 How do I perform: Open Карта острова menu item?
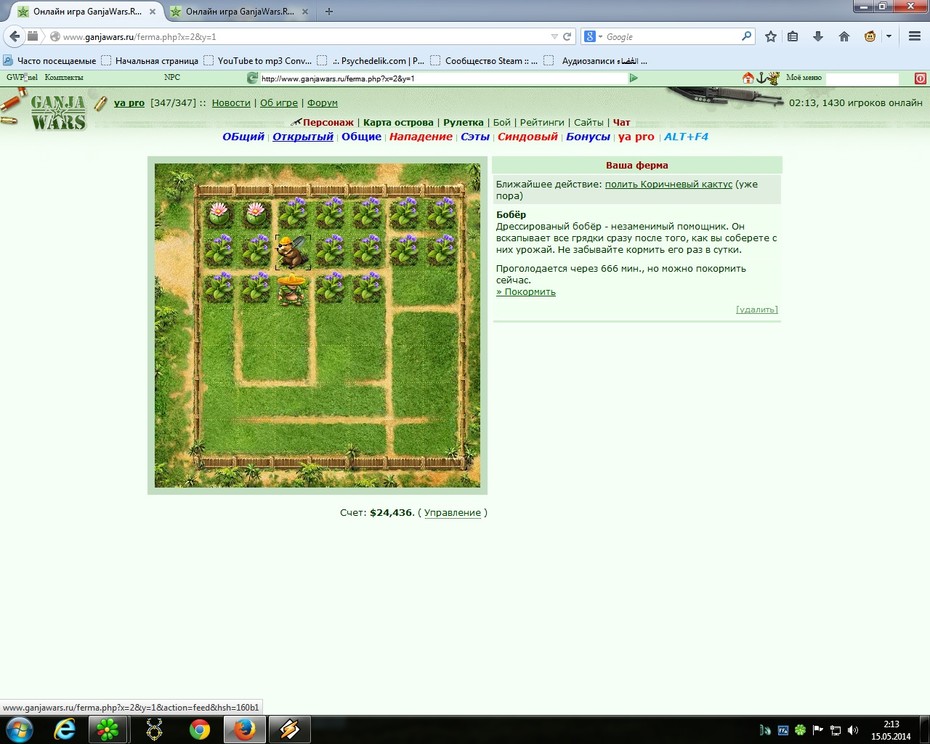[398, 122]
